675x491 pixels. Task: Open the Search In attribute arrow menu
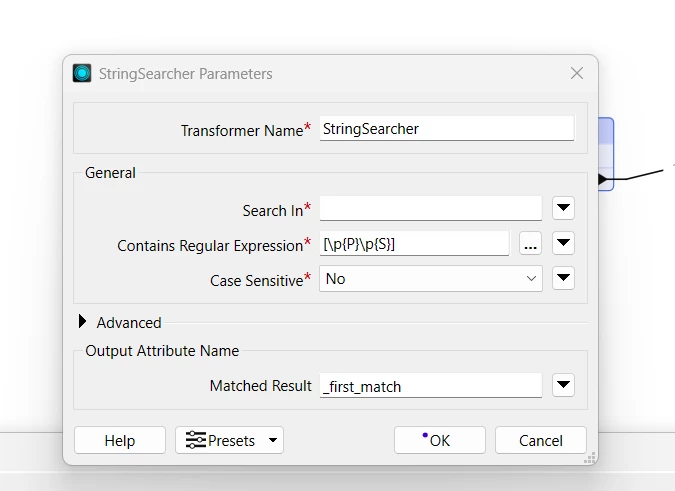564,209
